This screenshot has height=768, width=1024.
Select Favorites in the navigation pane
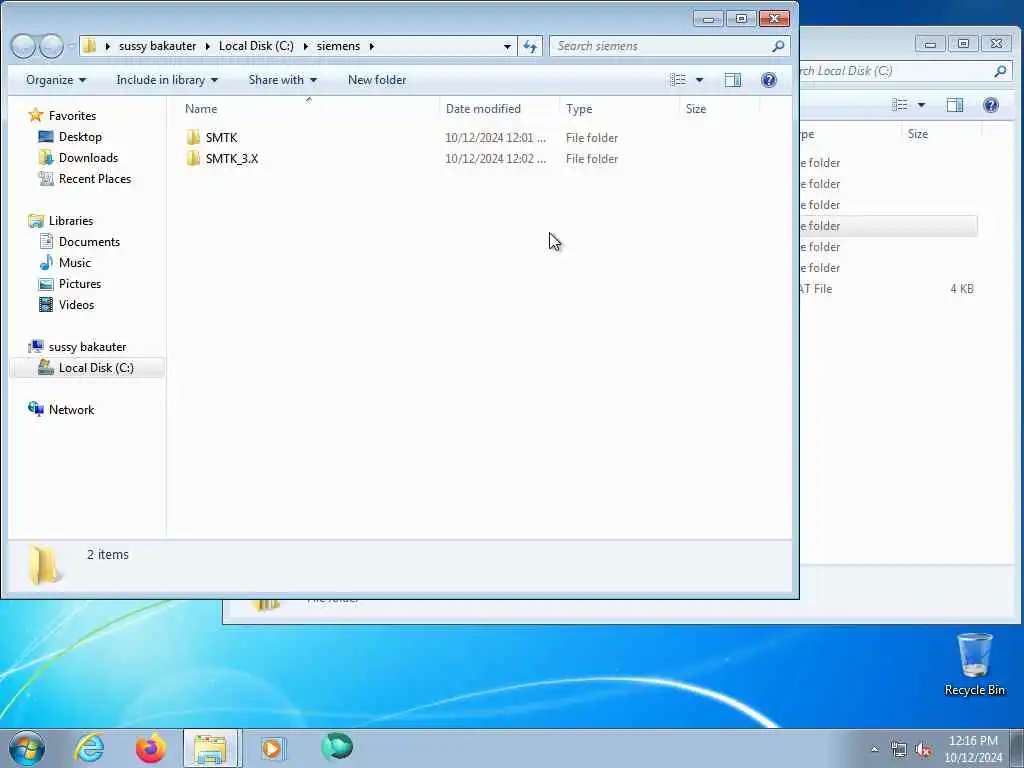(x=72, y=116)
